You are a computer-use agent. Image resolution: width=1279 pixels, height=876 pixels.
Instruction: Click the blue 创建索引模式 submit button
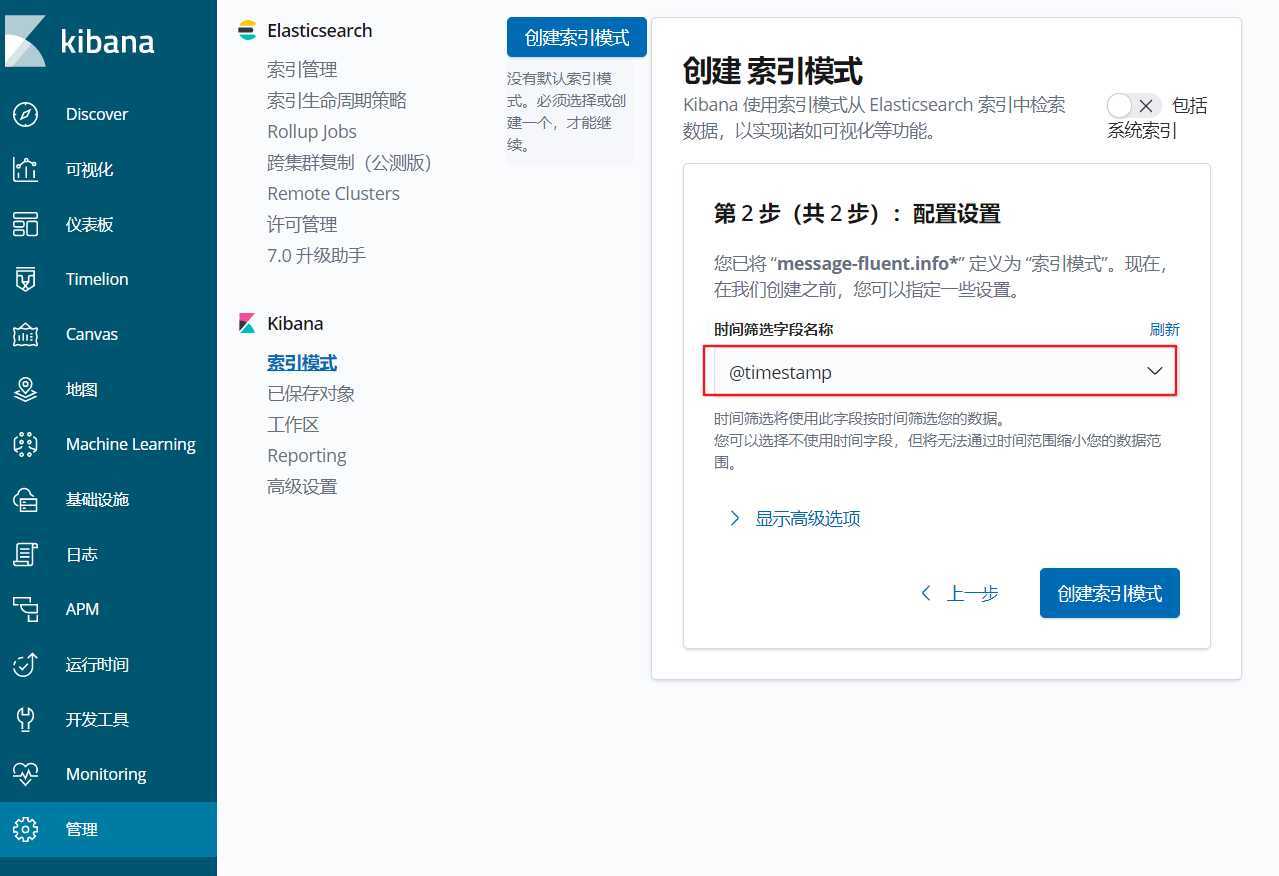tap(1110, 593)
